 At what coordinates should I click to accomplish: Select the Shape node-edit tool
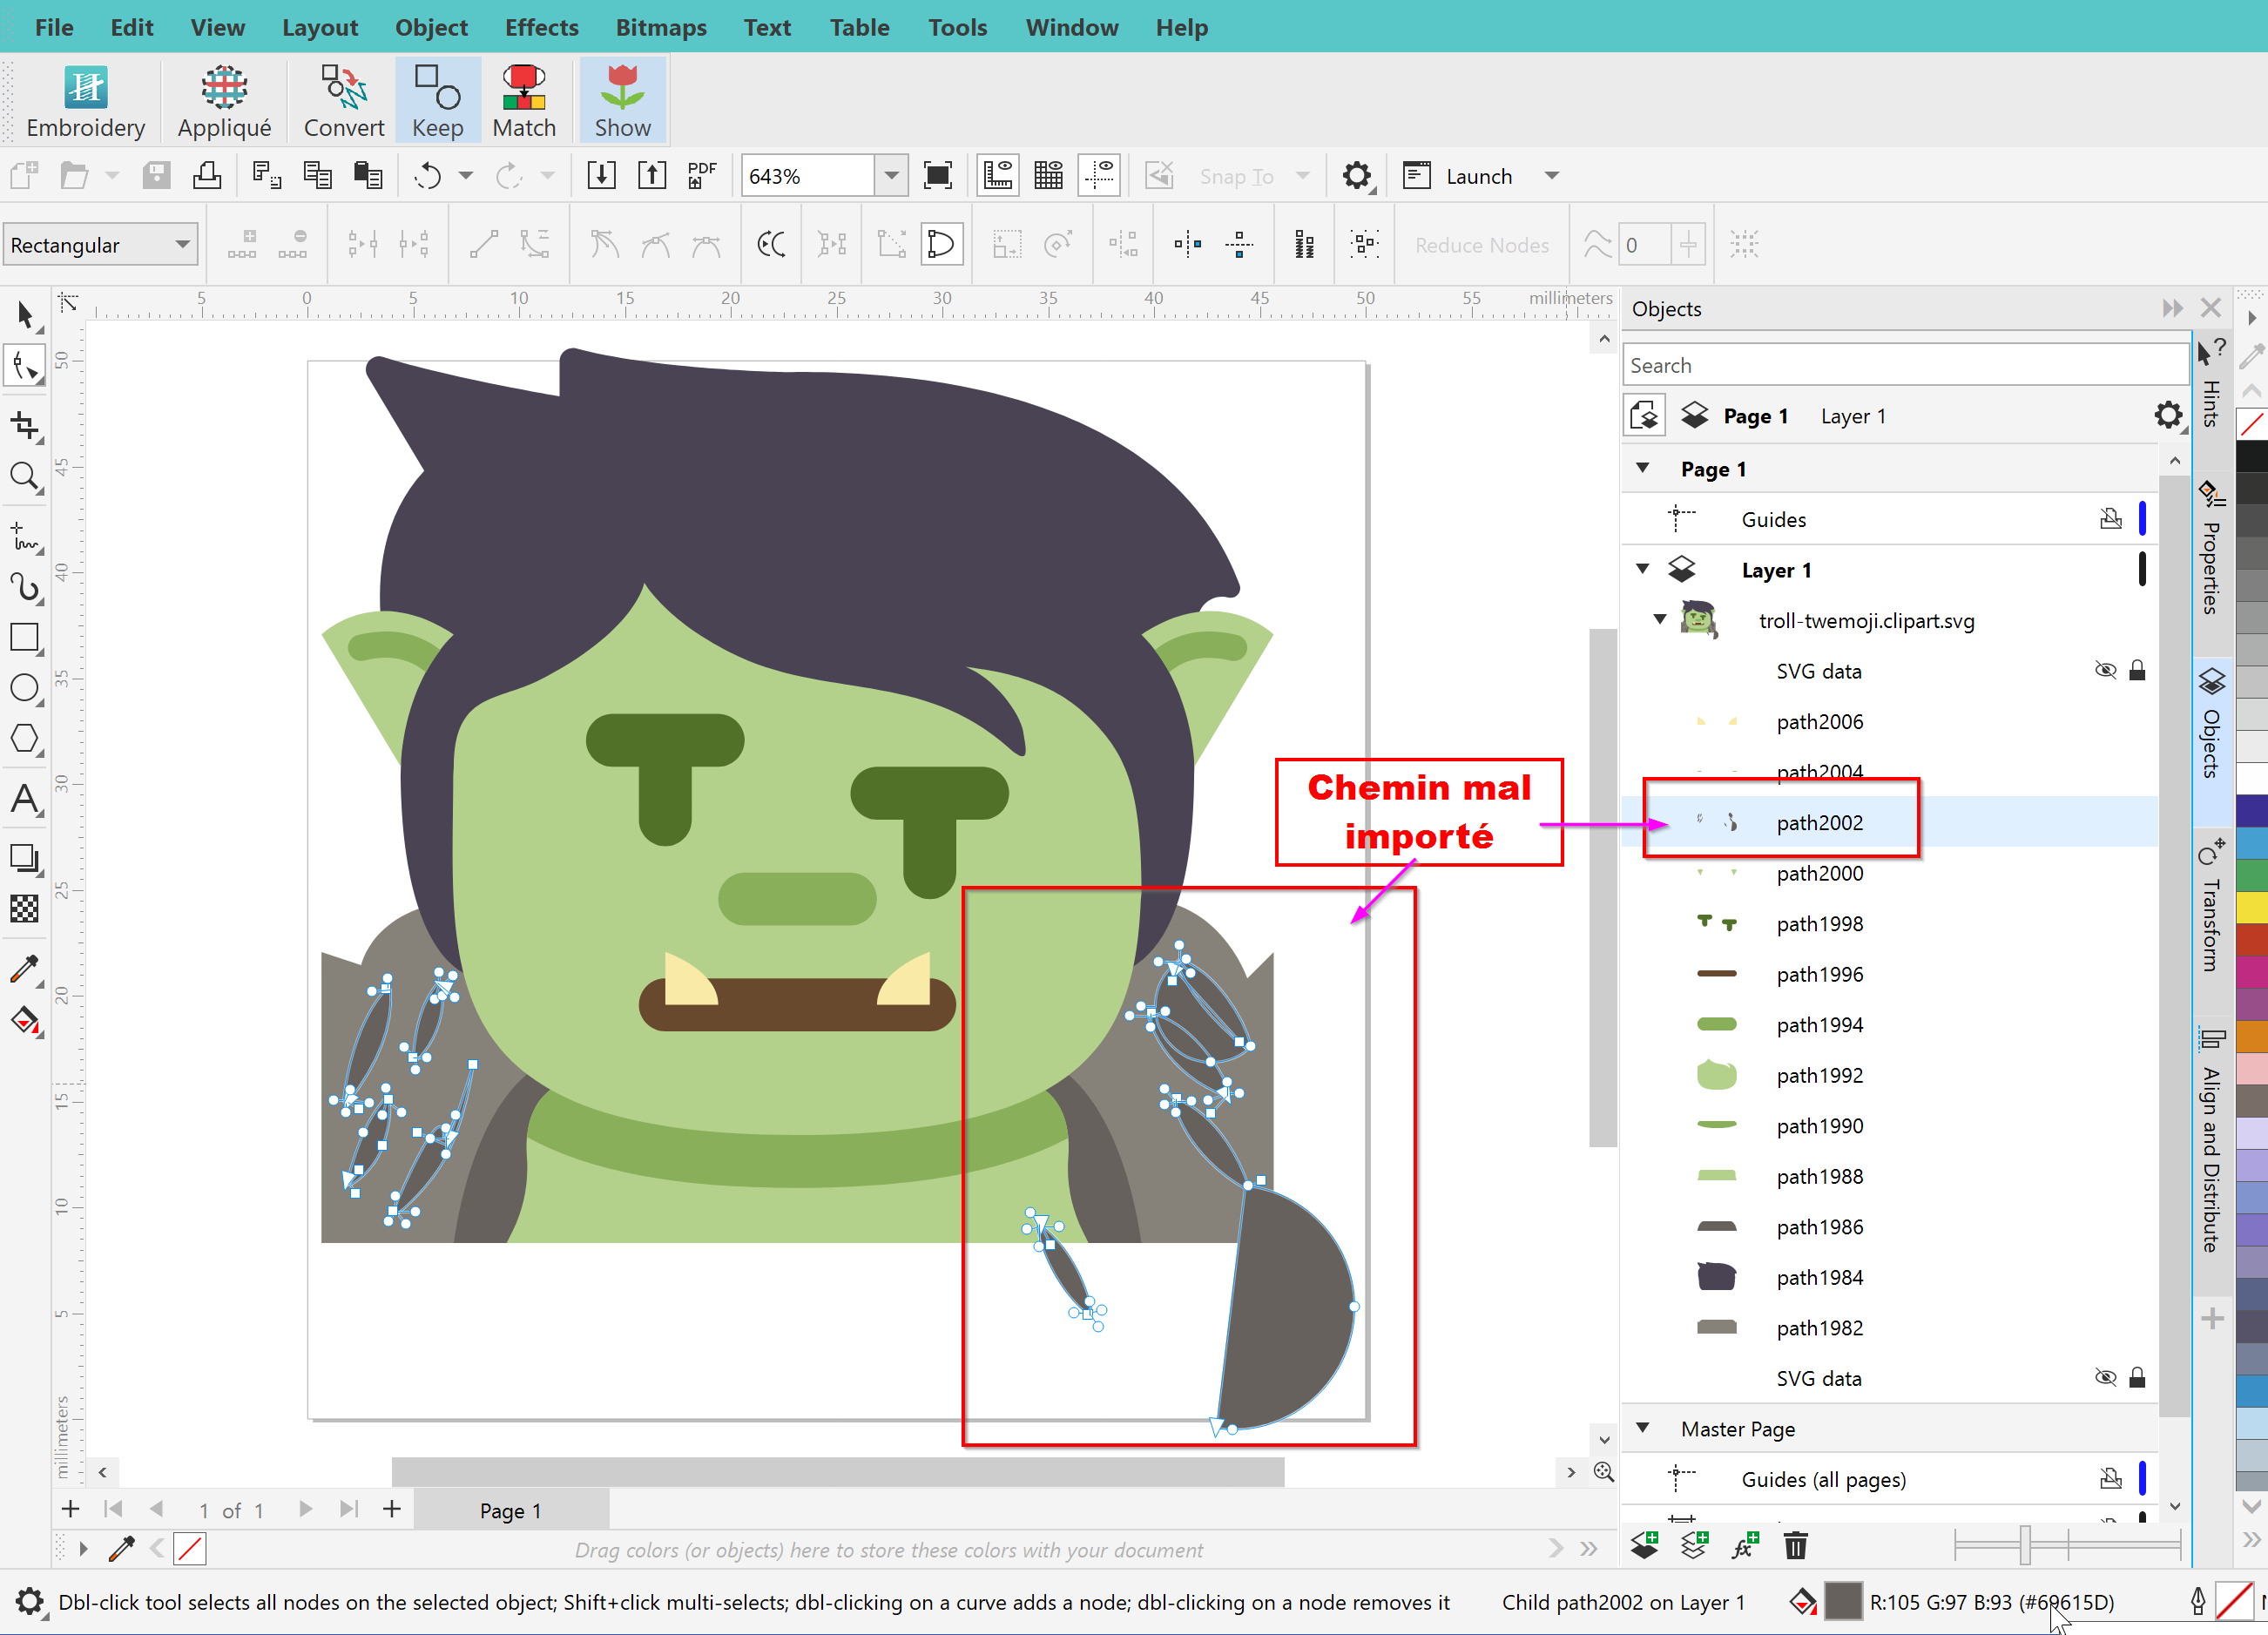tap(25, 366)
